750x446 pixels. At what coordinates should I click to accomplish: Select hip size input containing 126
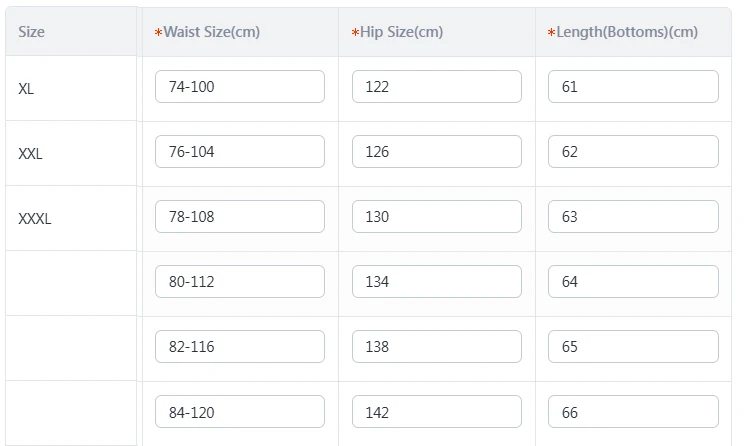click(x=437, y=152)
